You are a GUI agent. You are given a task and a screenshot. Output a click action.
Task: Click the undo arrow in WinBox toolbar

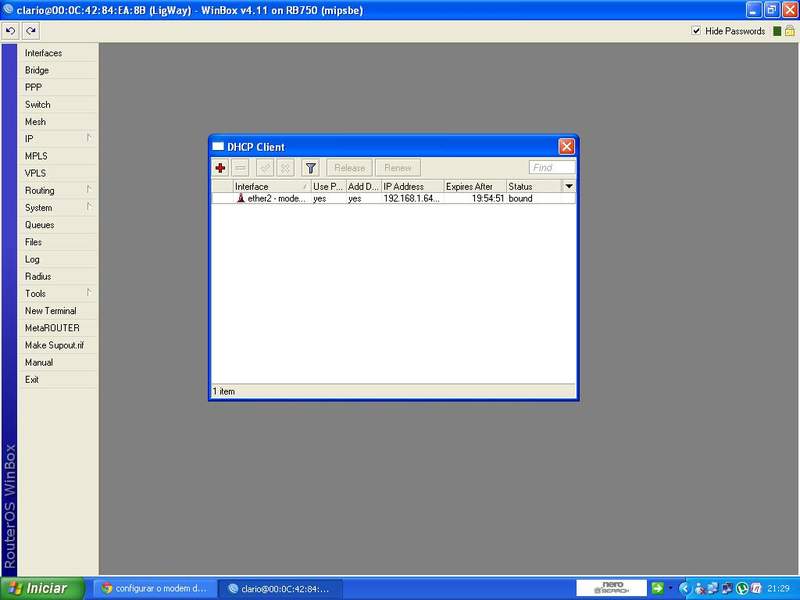tap(10, 31)
